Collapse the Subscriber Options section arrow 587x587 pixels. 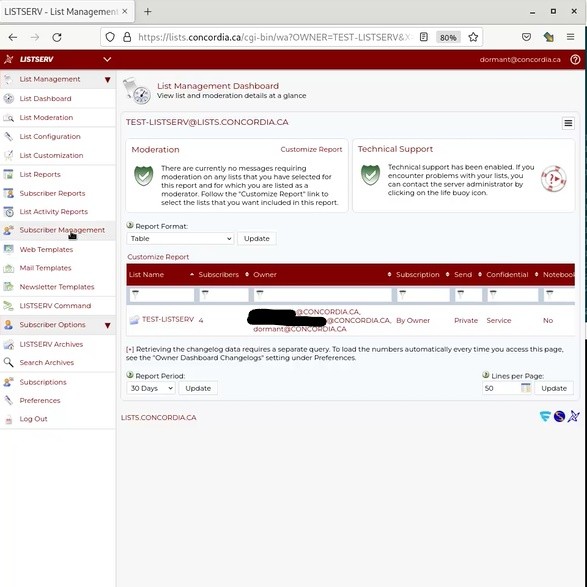[x=107, y=325]
